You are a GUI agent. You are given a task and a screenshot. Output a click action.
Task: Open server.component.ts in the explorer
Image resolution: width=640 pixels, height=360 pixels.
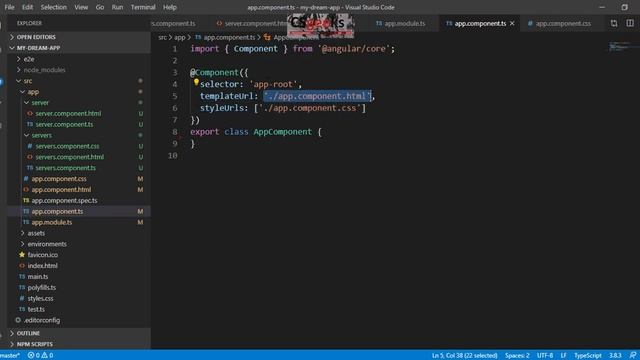(x=79, y=124)
